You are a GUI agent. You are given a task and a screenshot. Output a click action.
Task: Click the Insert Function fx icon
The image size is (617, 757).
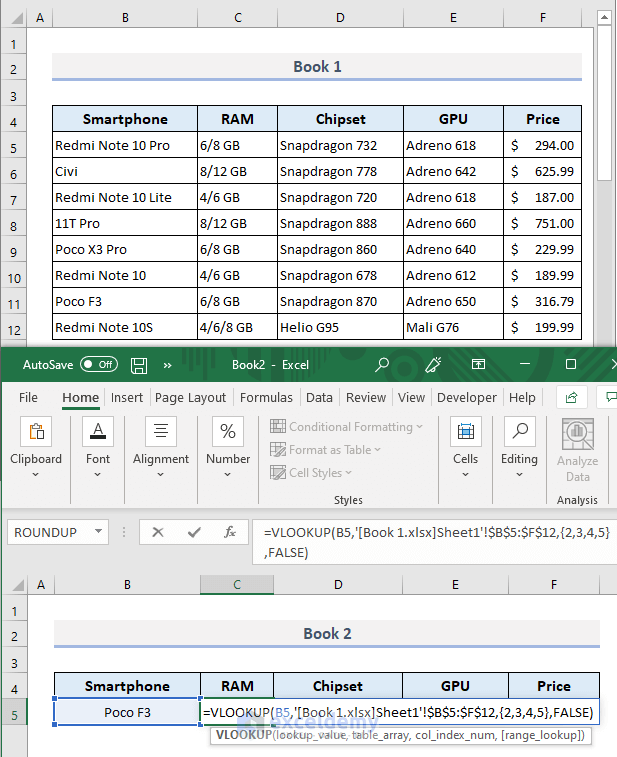pyautogui.click(x=229, y=532)
